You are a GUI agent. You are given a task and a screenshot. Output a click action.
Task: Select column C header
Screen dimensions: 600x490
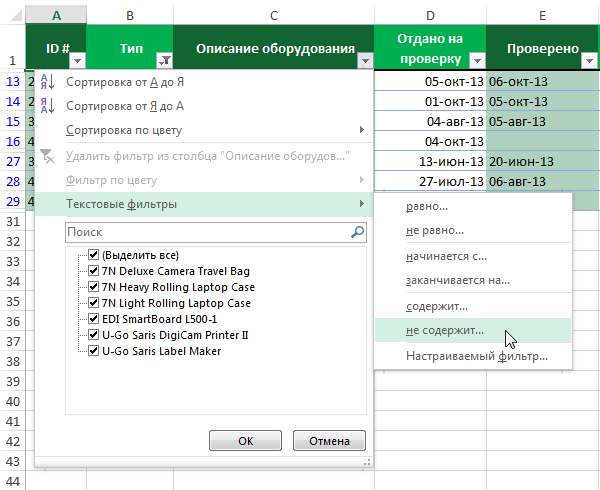274,15
